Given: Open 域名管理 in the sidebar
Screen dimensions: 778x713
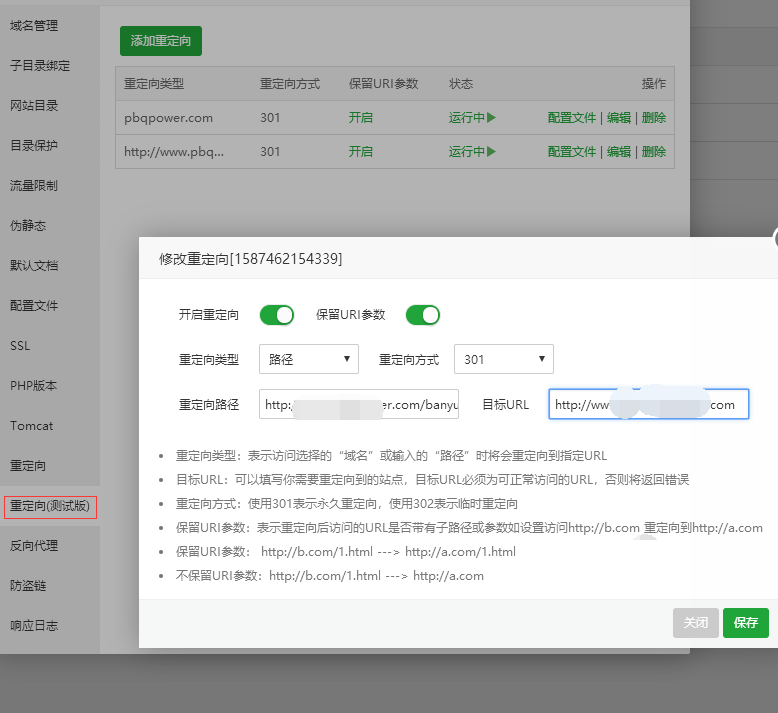Looking at the screenshot, I should point(34,26).
